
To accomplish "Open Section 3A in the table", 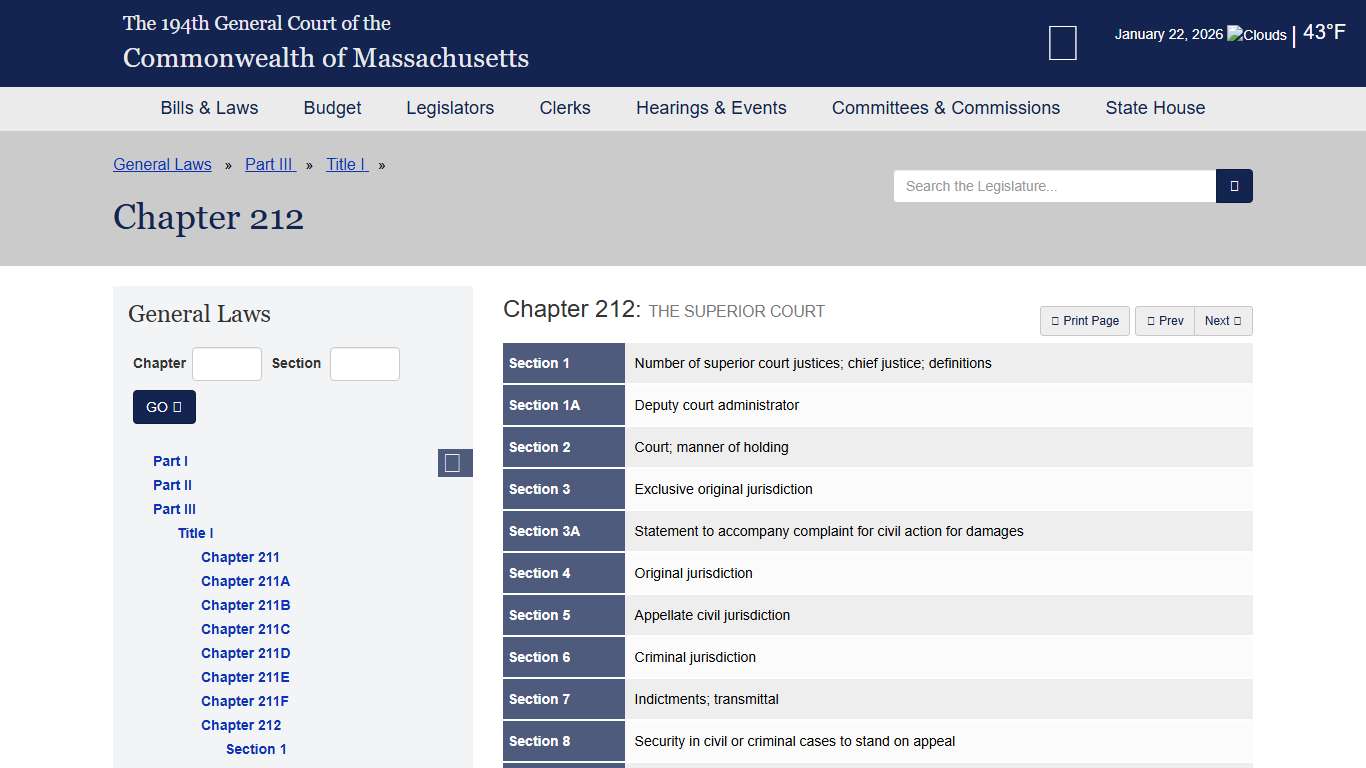I will [x=544, y=531].
